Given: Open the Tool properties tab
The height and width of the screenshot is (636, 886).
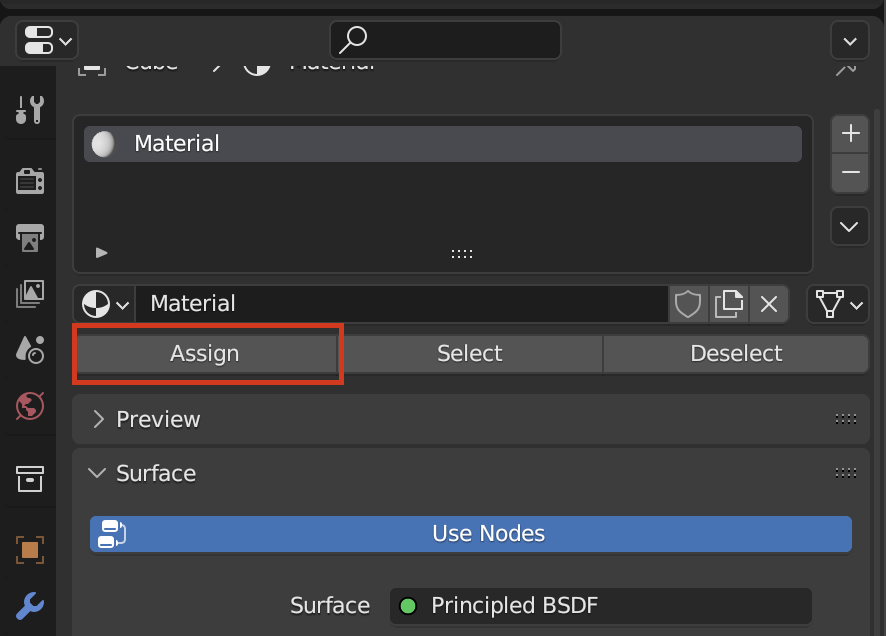Looking at the screenshot, I should 30,110.
